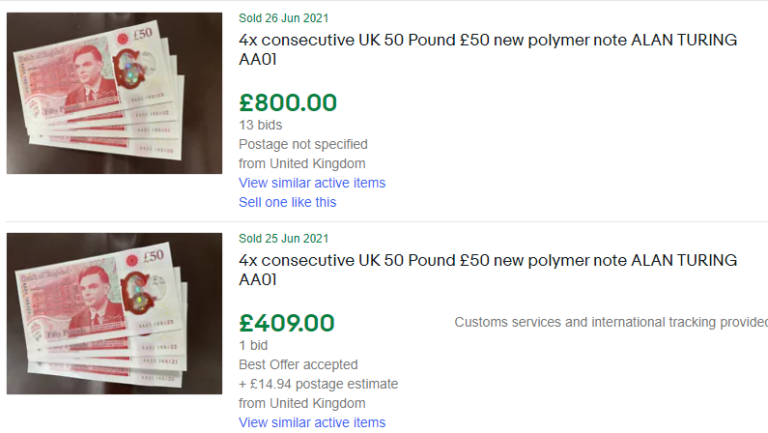This screenshot has width=768, height=433.
Task: Click the customs services and international tracking note
Action: point(610,322)
